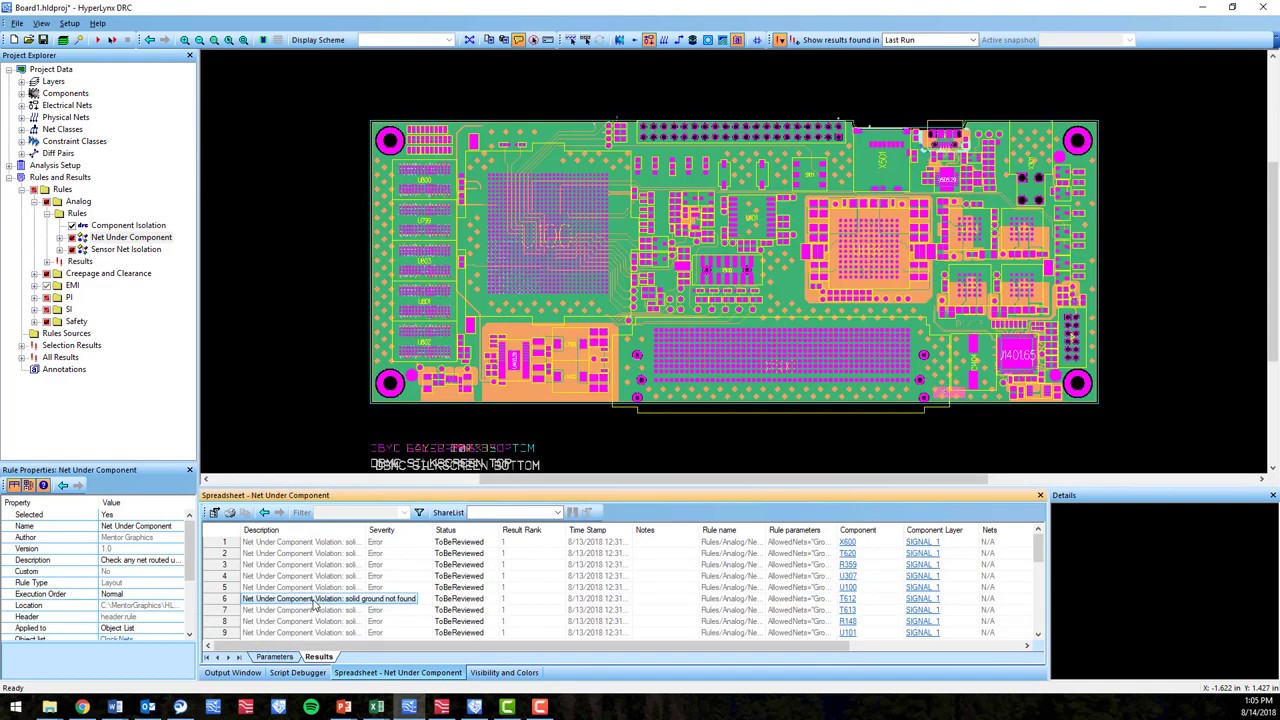Click the T612 component link
The image size is (1280, 720).
point(847,599)
